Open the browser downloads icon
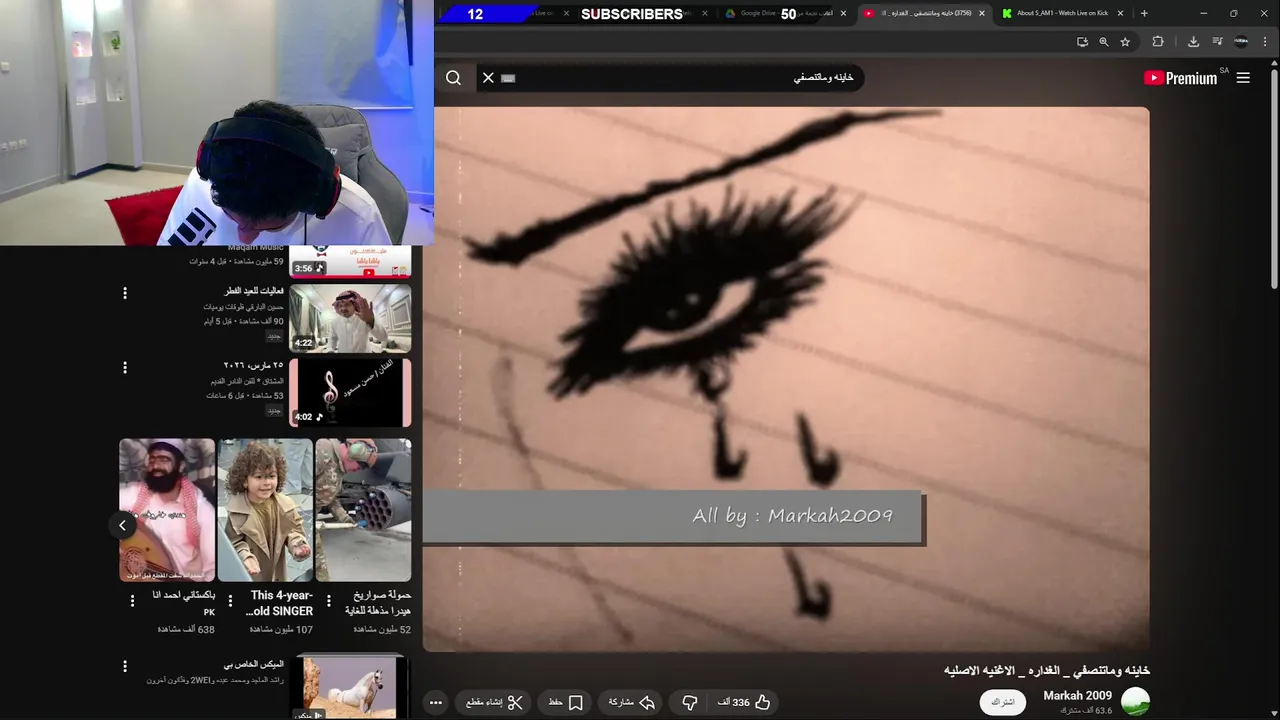1280x720 pixels. click(x=1193, y=42)
